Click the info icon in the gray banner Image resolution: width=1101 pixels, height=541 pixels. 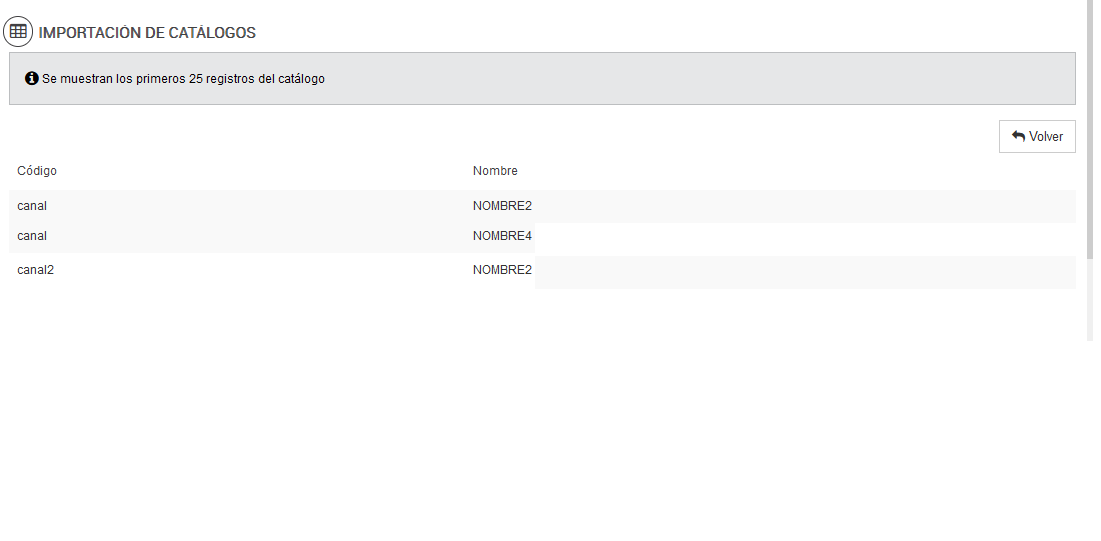[32, 78]
